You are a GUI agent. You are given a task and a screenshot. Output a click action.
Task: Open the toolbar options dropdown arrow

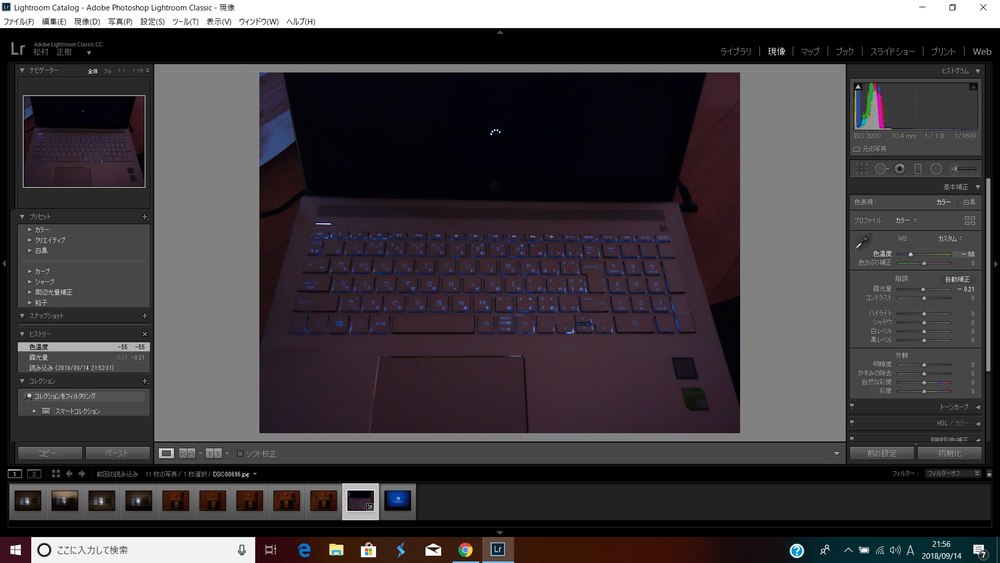point(836,454)
